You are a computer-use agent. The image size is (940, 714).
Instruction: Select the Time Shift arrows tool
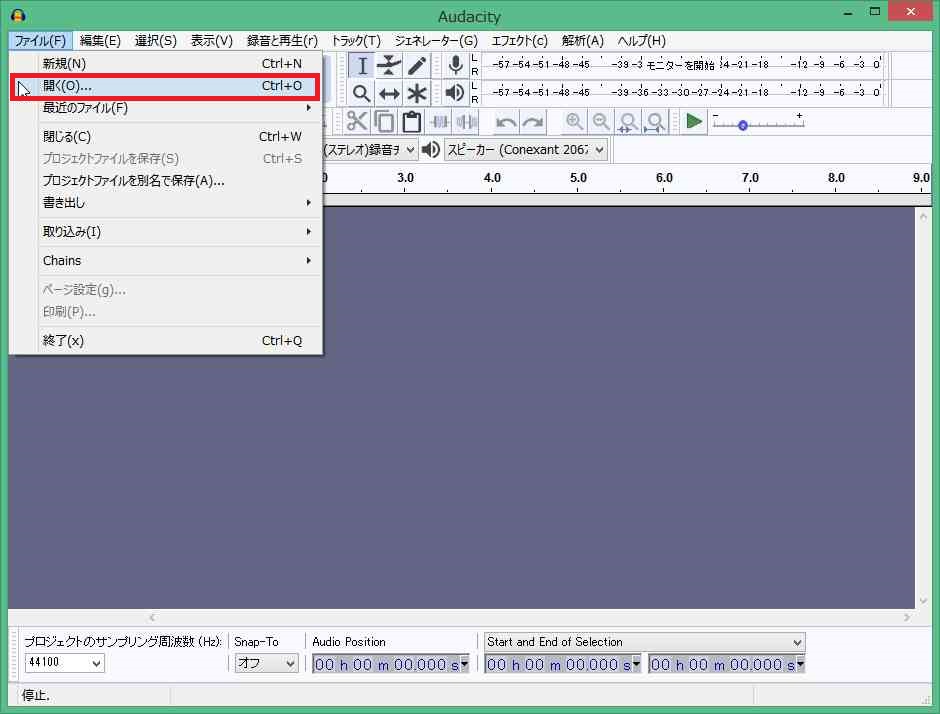[x=389, y=94]
